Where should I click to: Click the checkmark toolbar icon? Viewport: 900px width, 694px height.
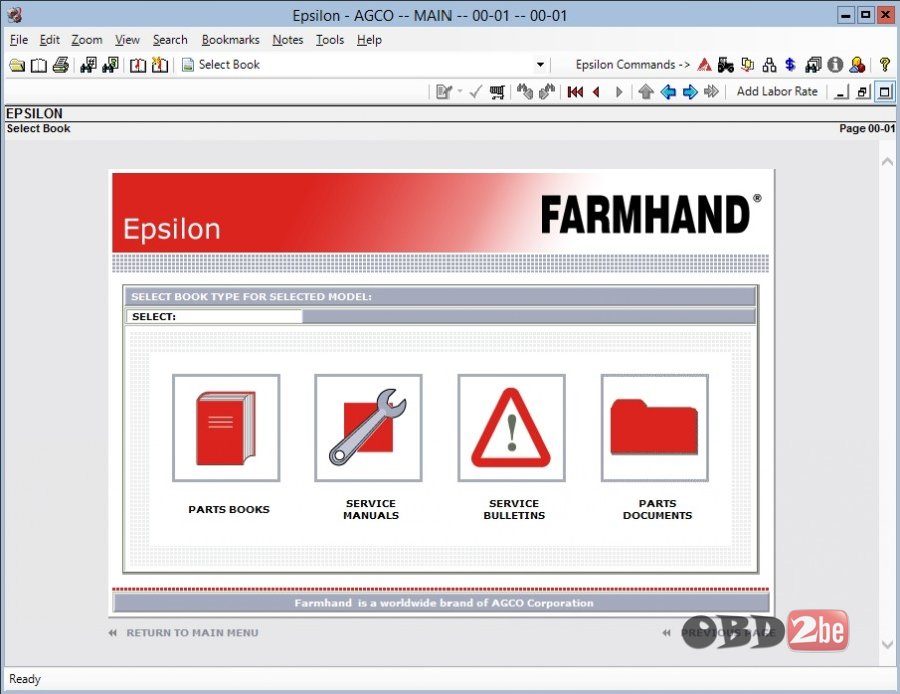475,92
